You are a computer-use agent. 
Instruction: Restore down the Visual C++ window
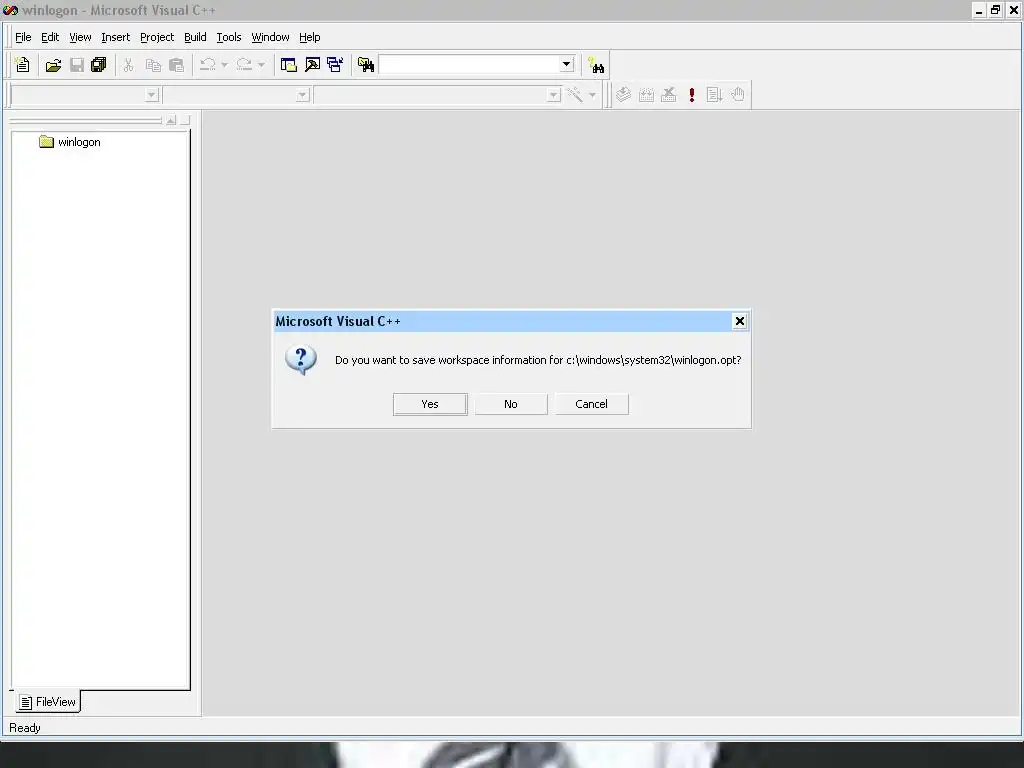click(x=995, y=10)
